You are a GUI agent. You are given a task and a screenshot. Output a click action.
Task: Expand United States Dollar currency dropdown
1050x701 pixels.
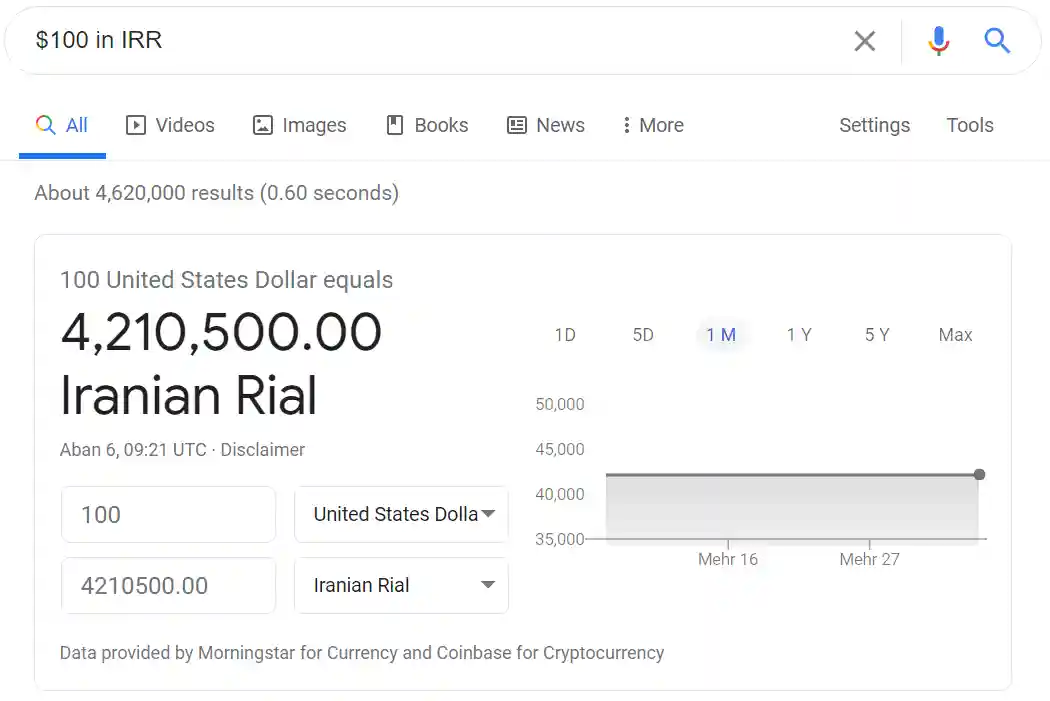[x=401, y=514]
